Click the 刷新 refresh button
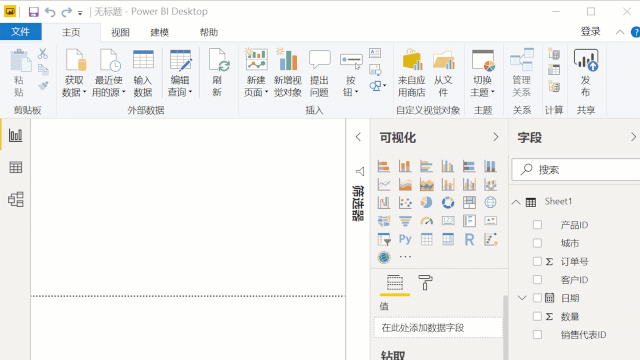The image size is (640, 360). (218, 73)
